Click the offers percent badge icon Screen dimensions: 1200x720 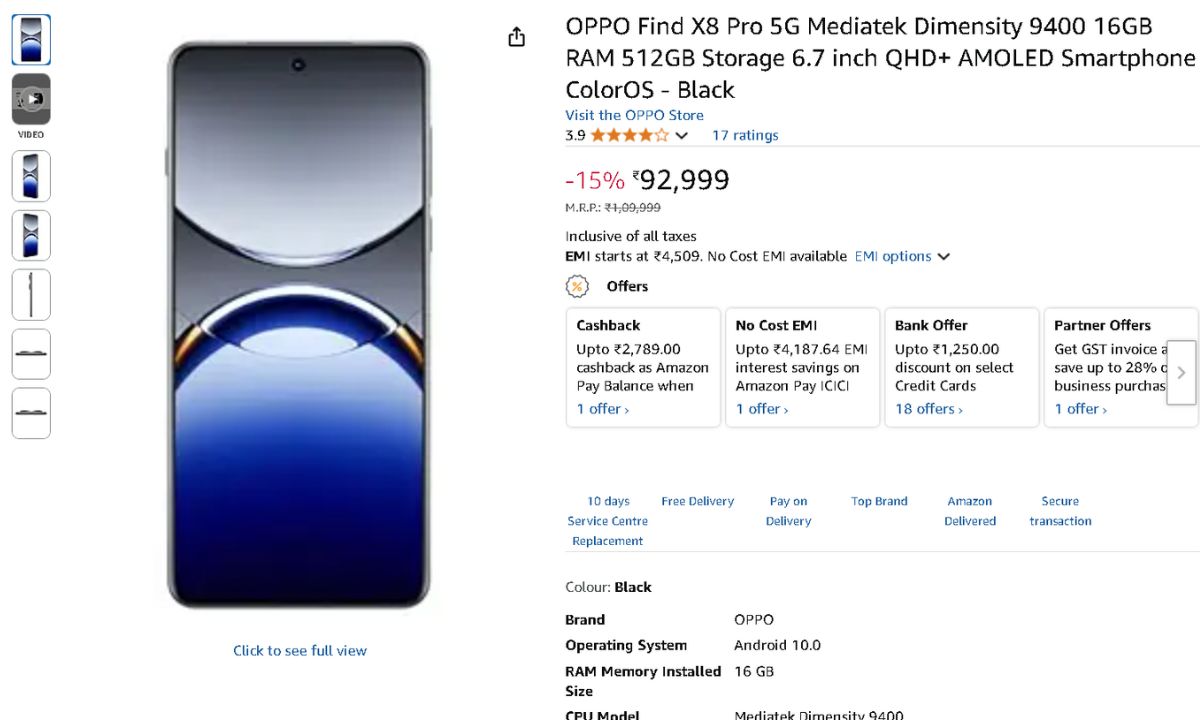click(577, 286)
